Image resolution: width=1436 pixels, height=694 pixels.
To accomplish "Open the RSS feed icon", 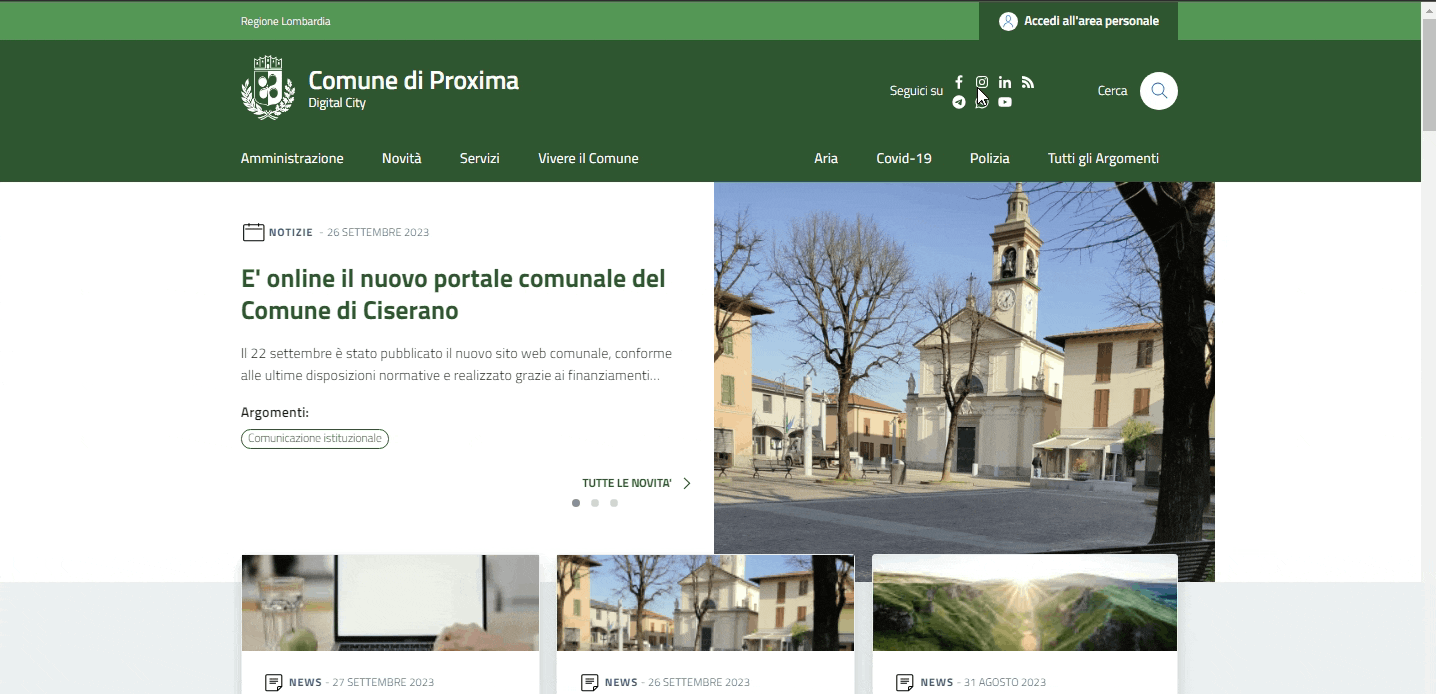I will coord(1028,82).
